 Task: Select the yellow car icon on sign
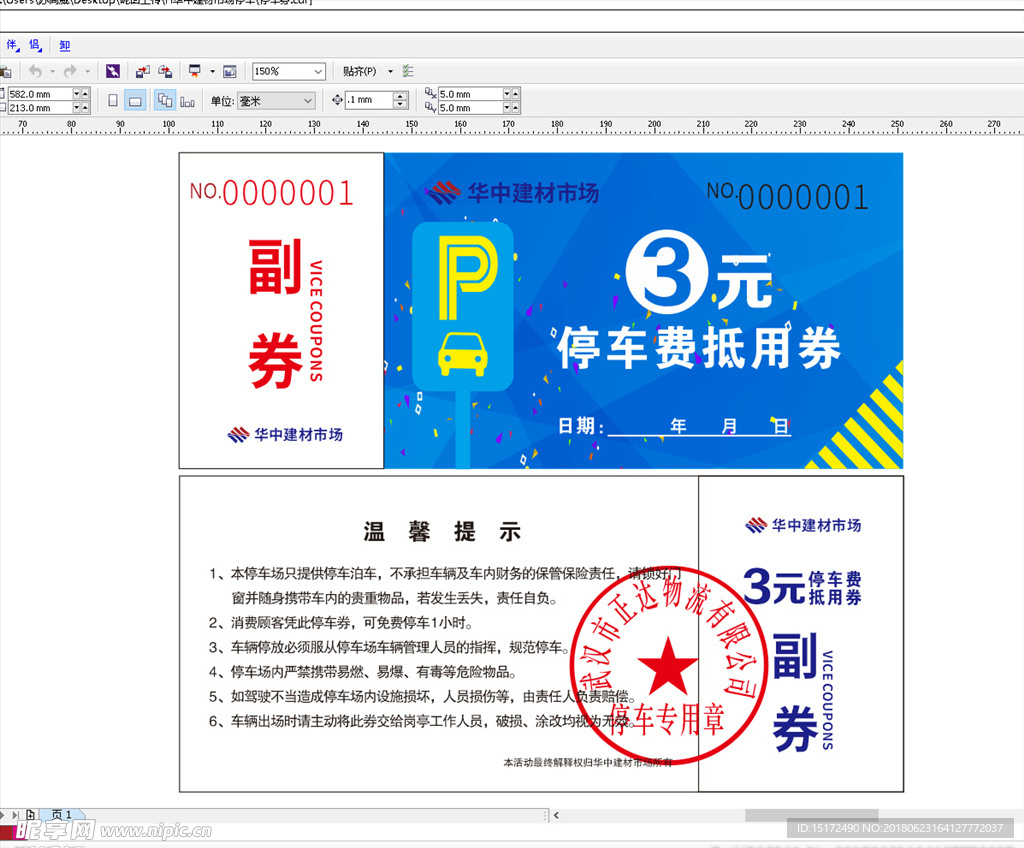pyautogui.click(x=462, y=354)
